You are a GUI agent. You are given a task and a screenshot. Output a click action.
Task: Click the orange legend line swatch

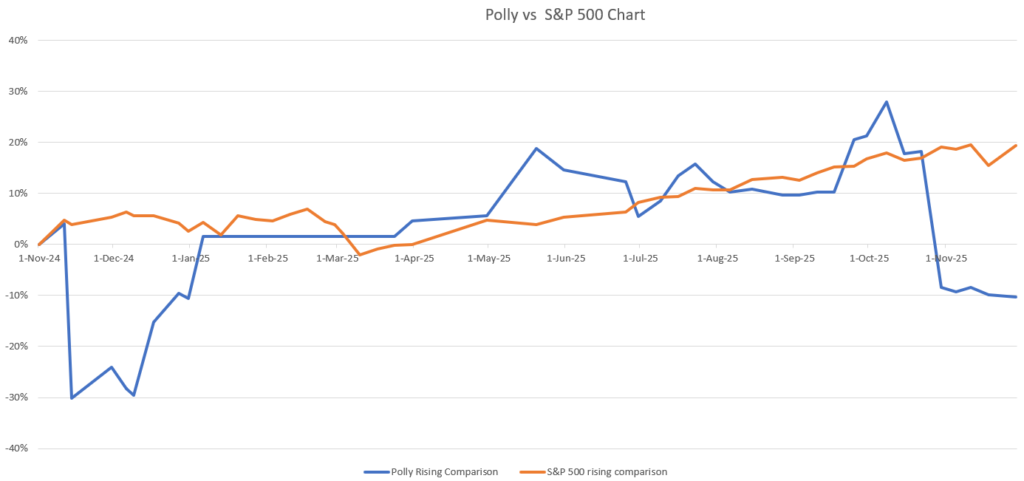point(533,470)
